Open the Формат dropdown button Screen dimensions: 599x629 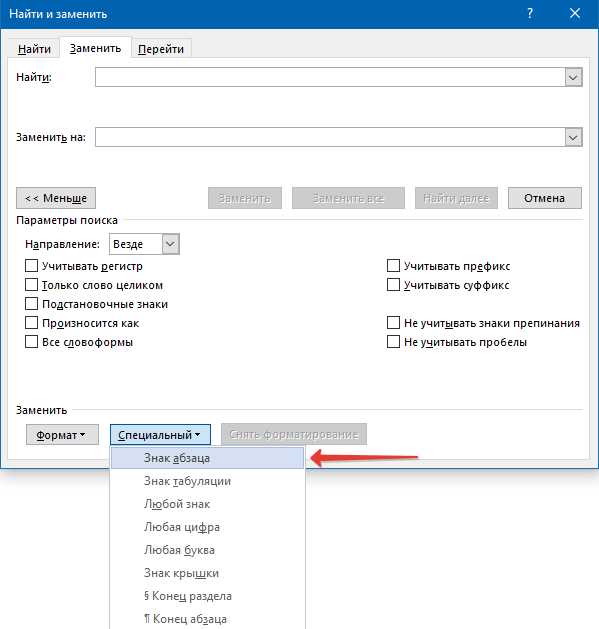click(62, 435)
